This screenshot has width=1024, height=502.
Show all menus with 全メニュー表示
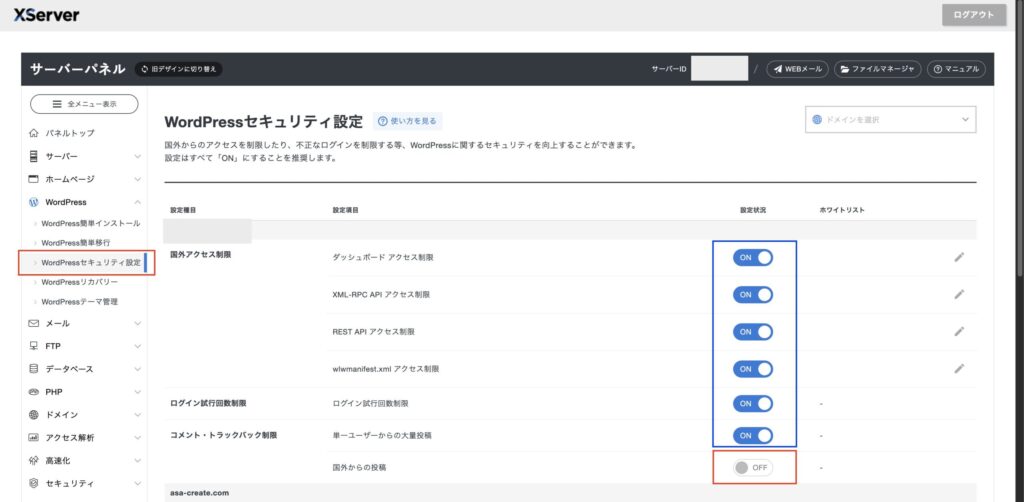pos(84,104)
